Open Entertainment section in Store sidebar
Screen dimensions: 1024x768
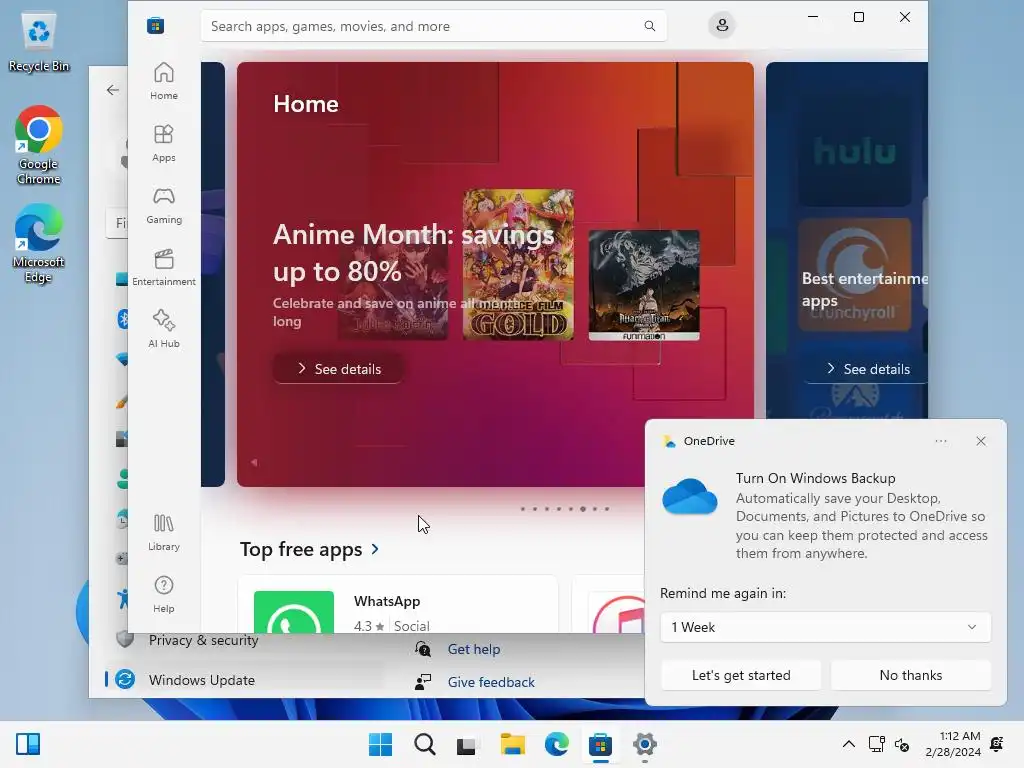pyautogui.click(x=163, y=267)
